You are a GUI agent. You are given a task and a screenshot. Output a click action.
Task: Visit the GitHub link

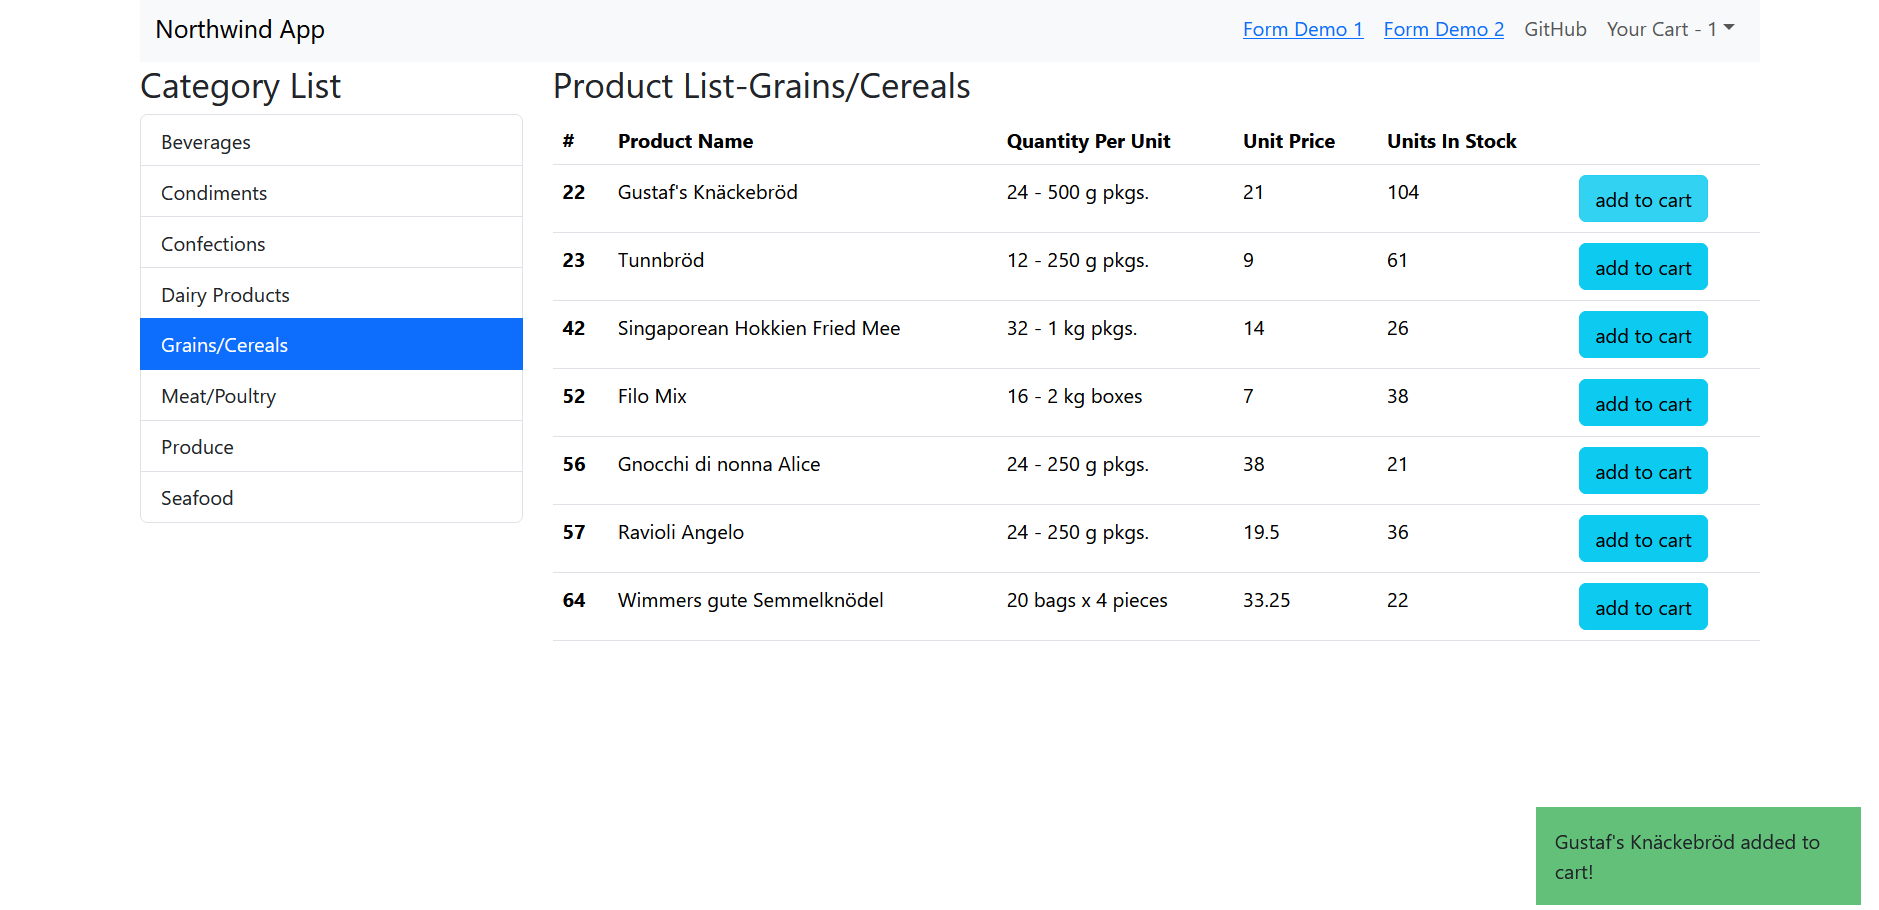(1555, 29)
